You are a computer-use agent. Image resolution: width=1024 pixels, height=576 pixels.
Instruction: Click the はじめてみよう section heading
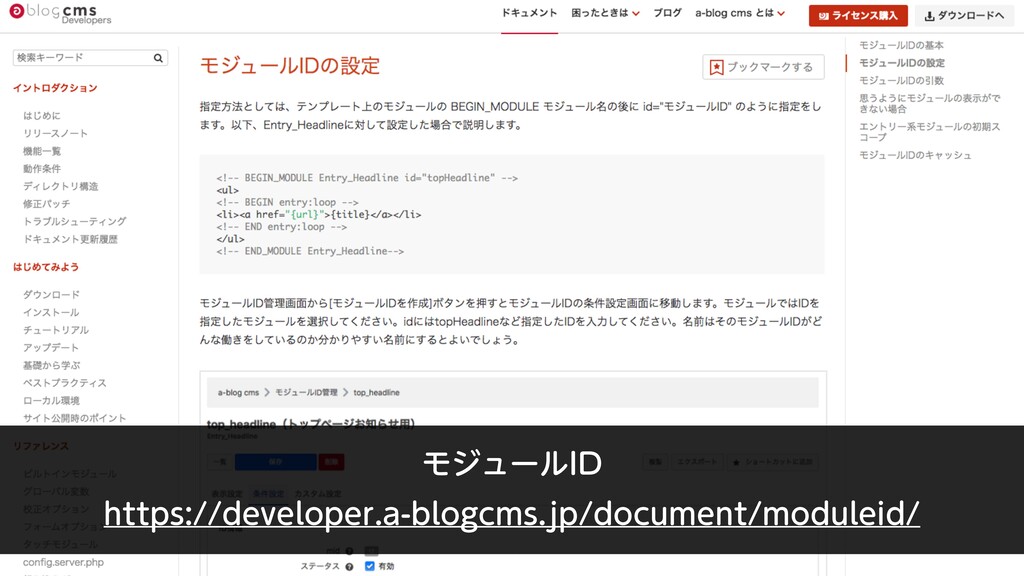point(46,267)
